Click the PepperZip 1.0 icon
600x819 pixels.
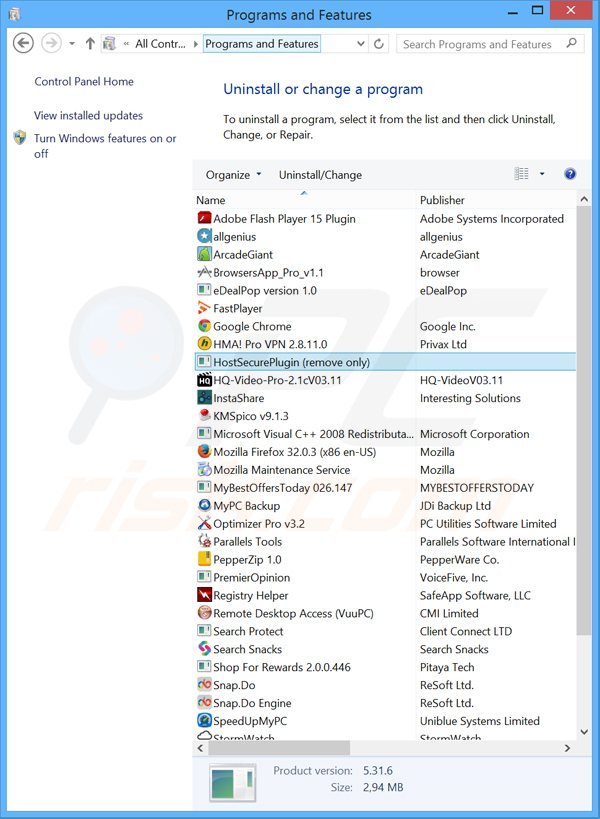204,559
